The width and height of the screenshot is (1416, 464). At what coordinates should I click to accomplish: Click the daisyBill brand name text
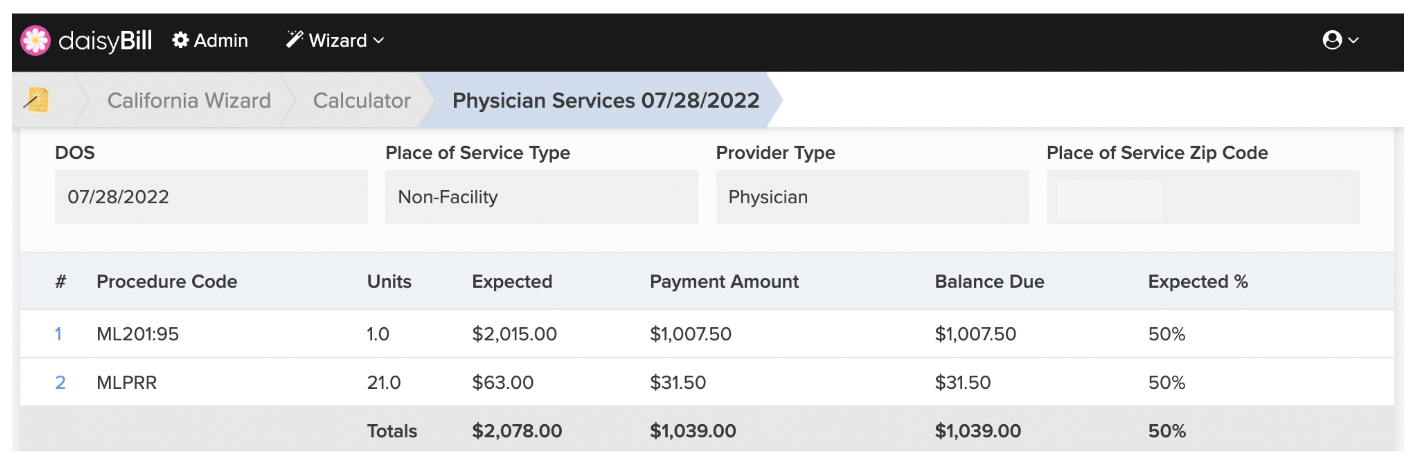tap(105, 41)
